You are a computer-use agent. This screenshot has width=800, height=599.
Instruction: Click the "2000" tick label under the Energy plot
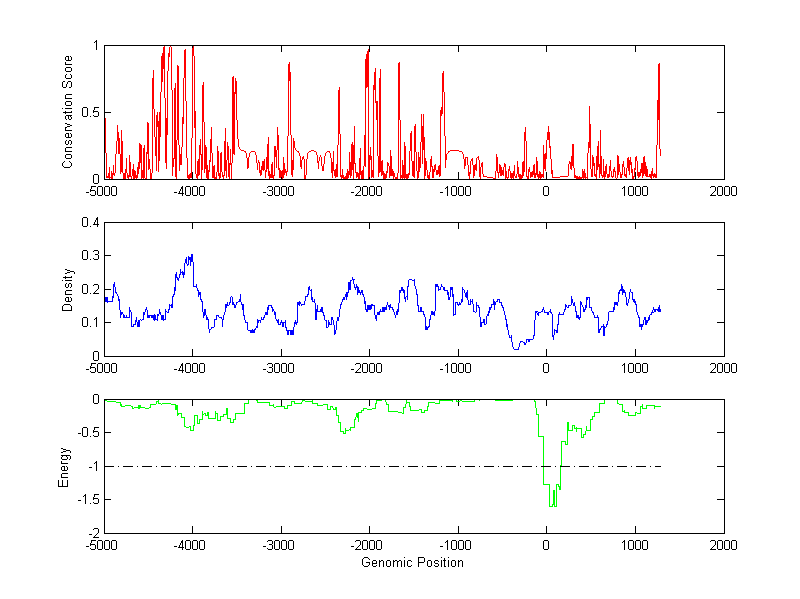(x=723, y=545)
